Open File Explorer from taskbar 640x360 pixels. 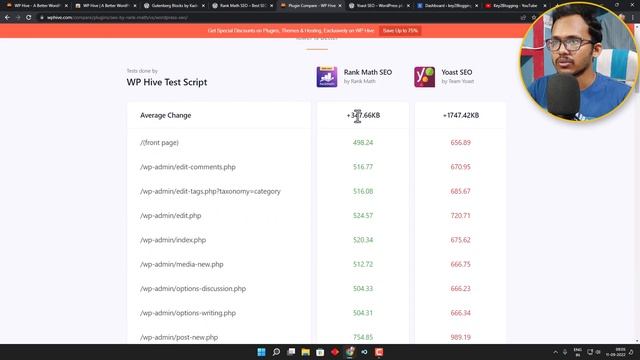click(x=305, y=352)
